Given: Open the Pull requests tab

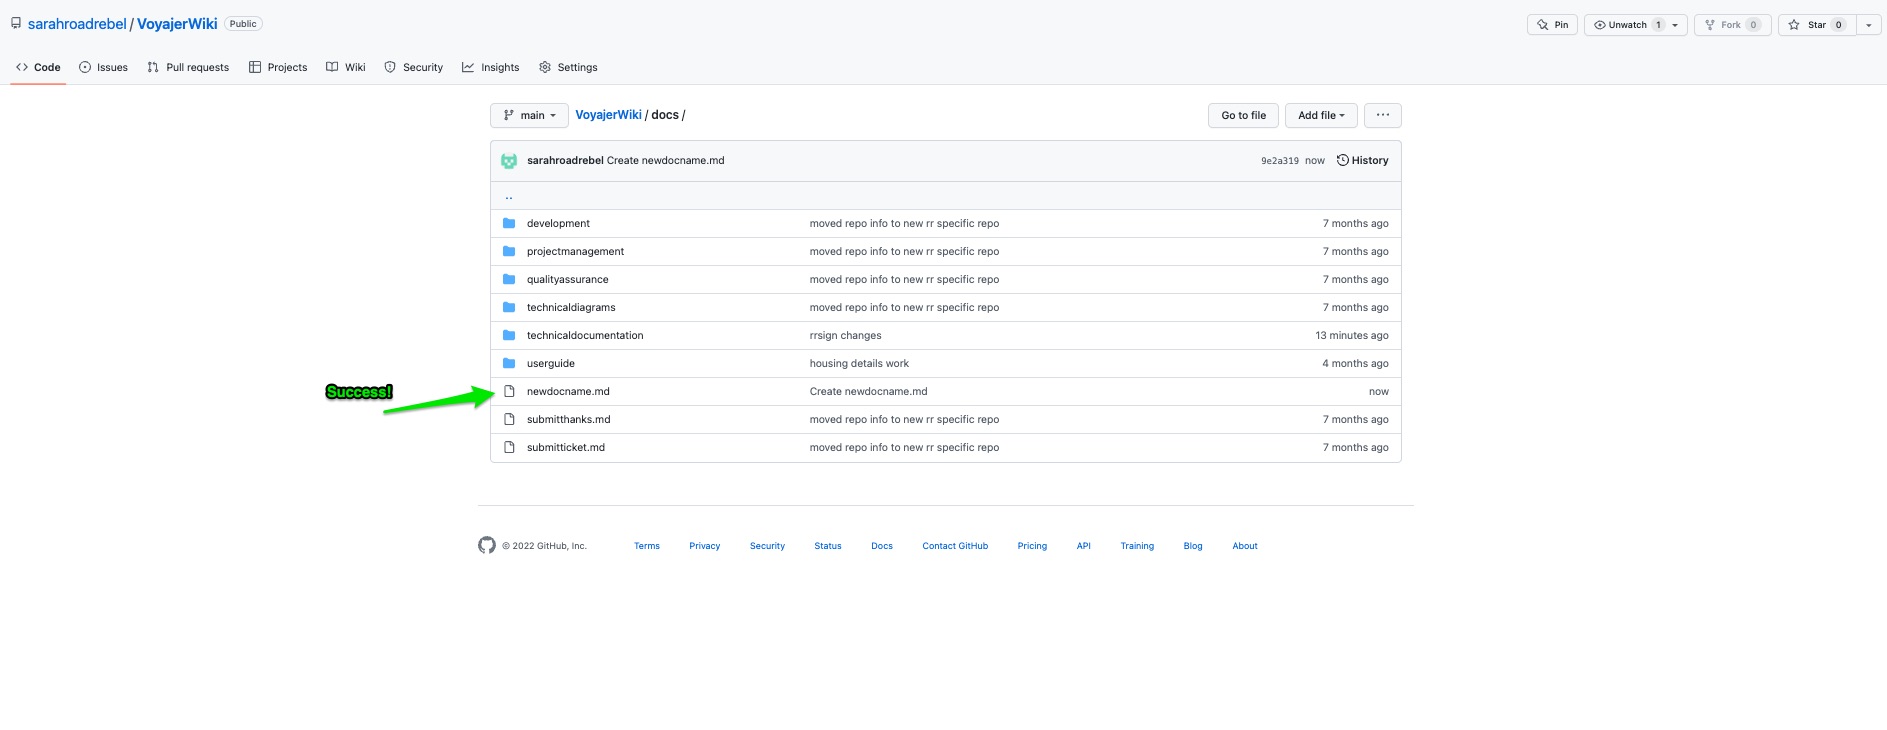Looking at the screenshot, I should (188, 67).
